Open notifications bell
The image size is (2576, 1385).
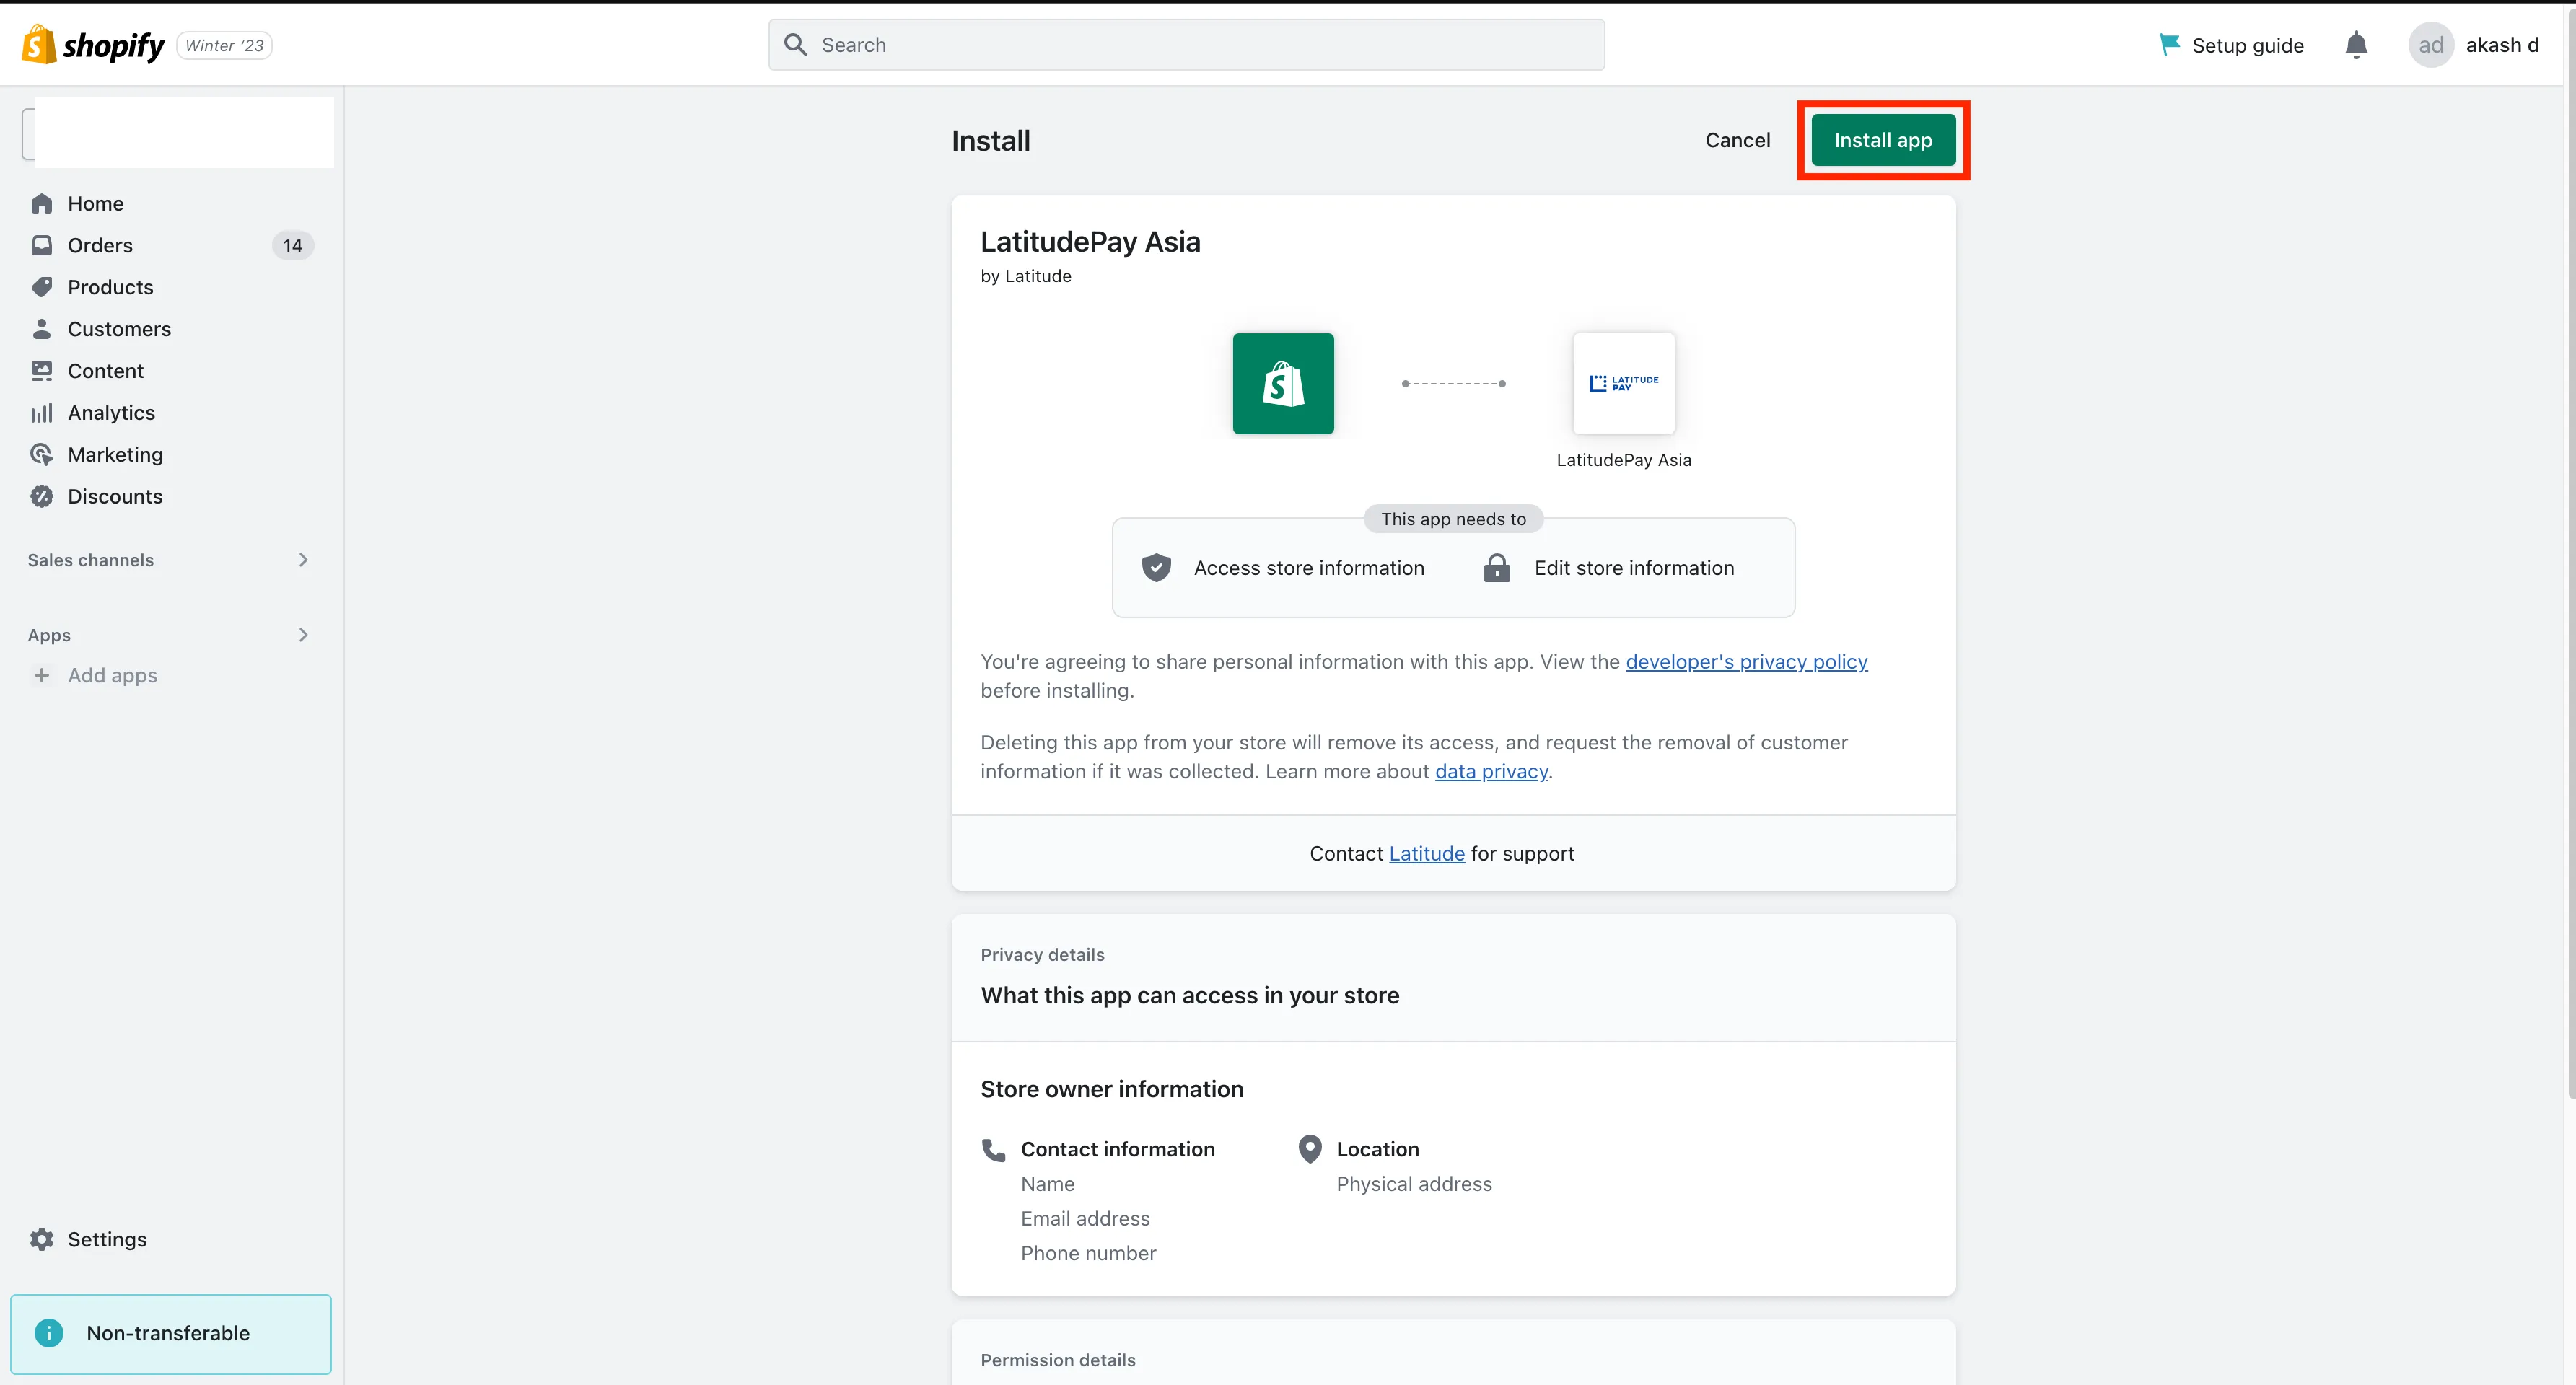click(2356, 45)
